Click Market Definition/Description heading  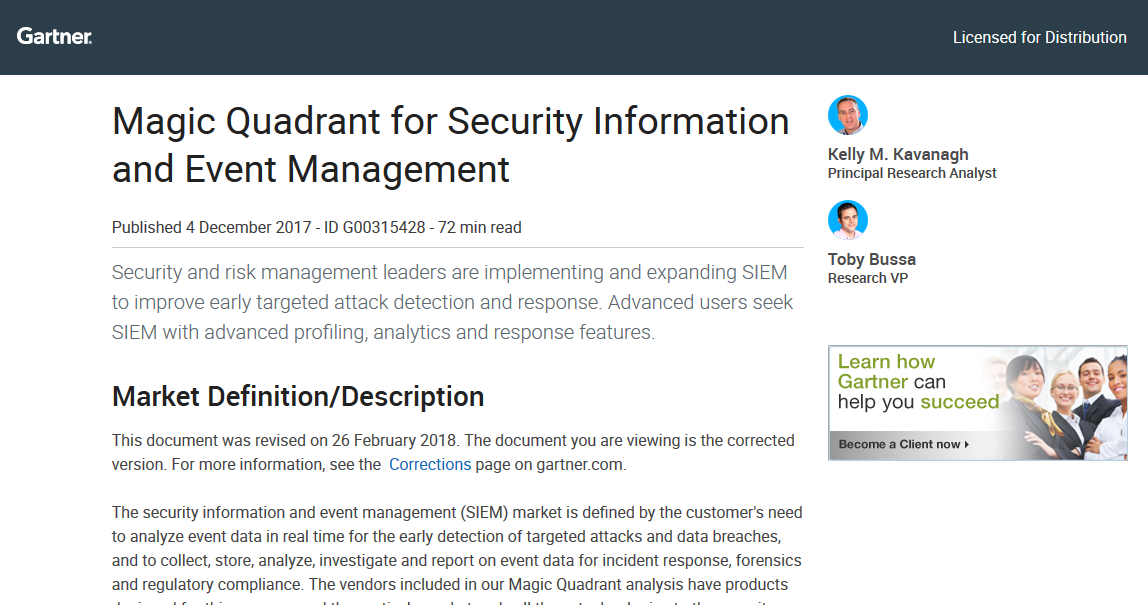click(x=298, y=396)
